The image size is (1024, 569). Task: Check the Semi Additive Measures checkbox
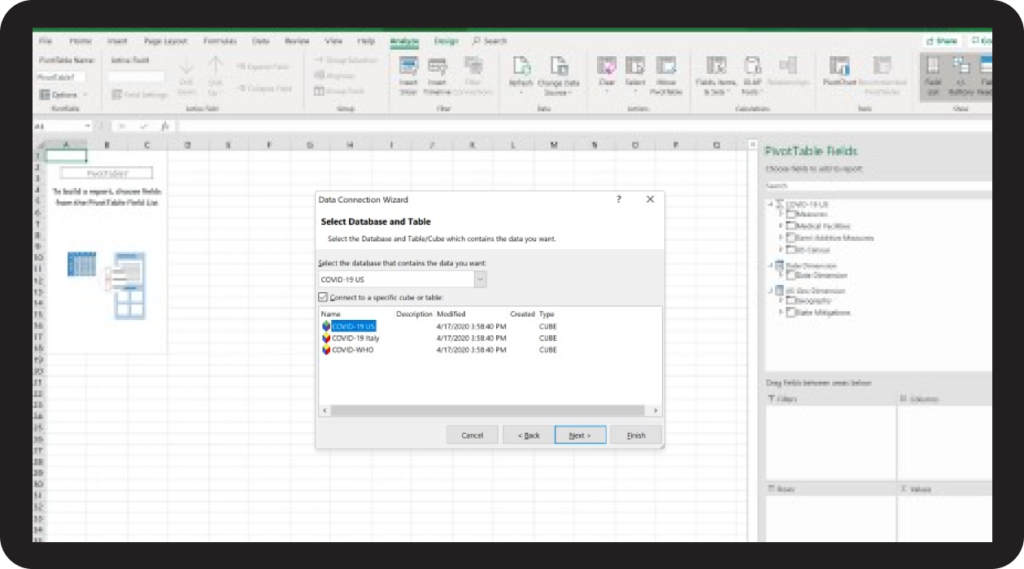[x=791, y=238]
